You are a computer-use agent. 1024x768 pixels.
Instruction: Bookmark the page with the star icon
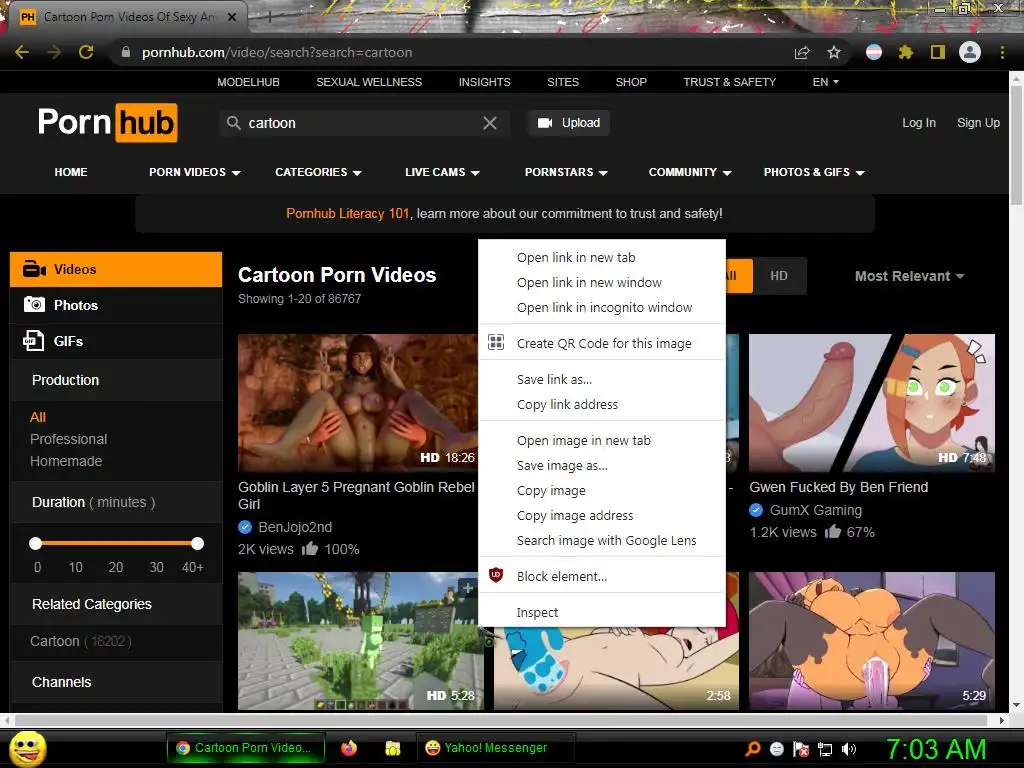point(834,52)
